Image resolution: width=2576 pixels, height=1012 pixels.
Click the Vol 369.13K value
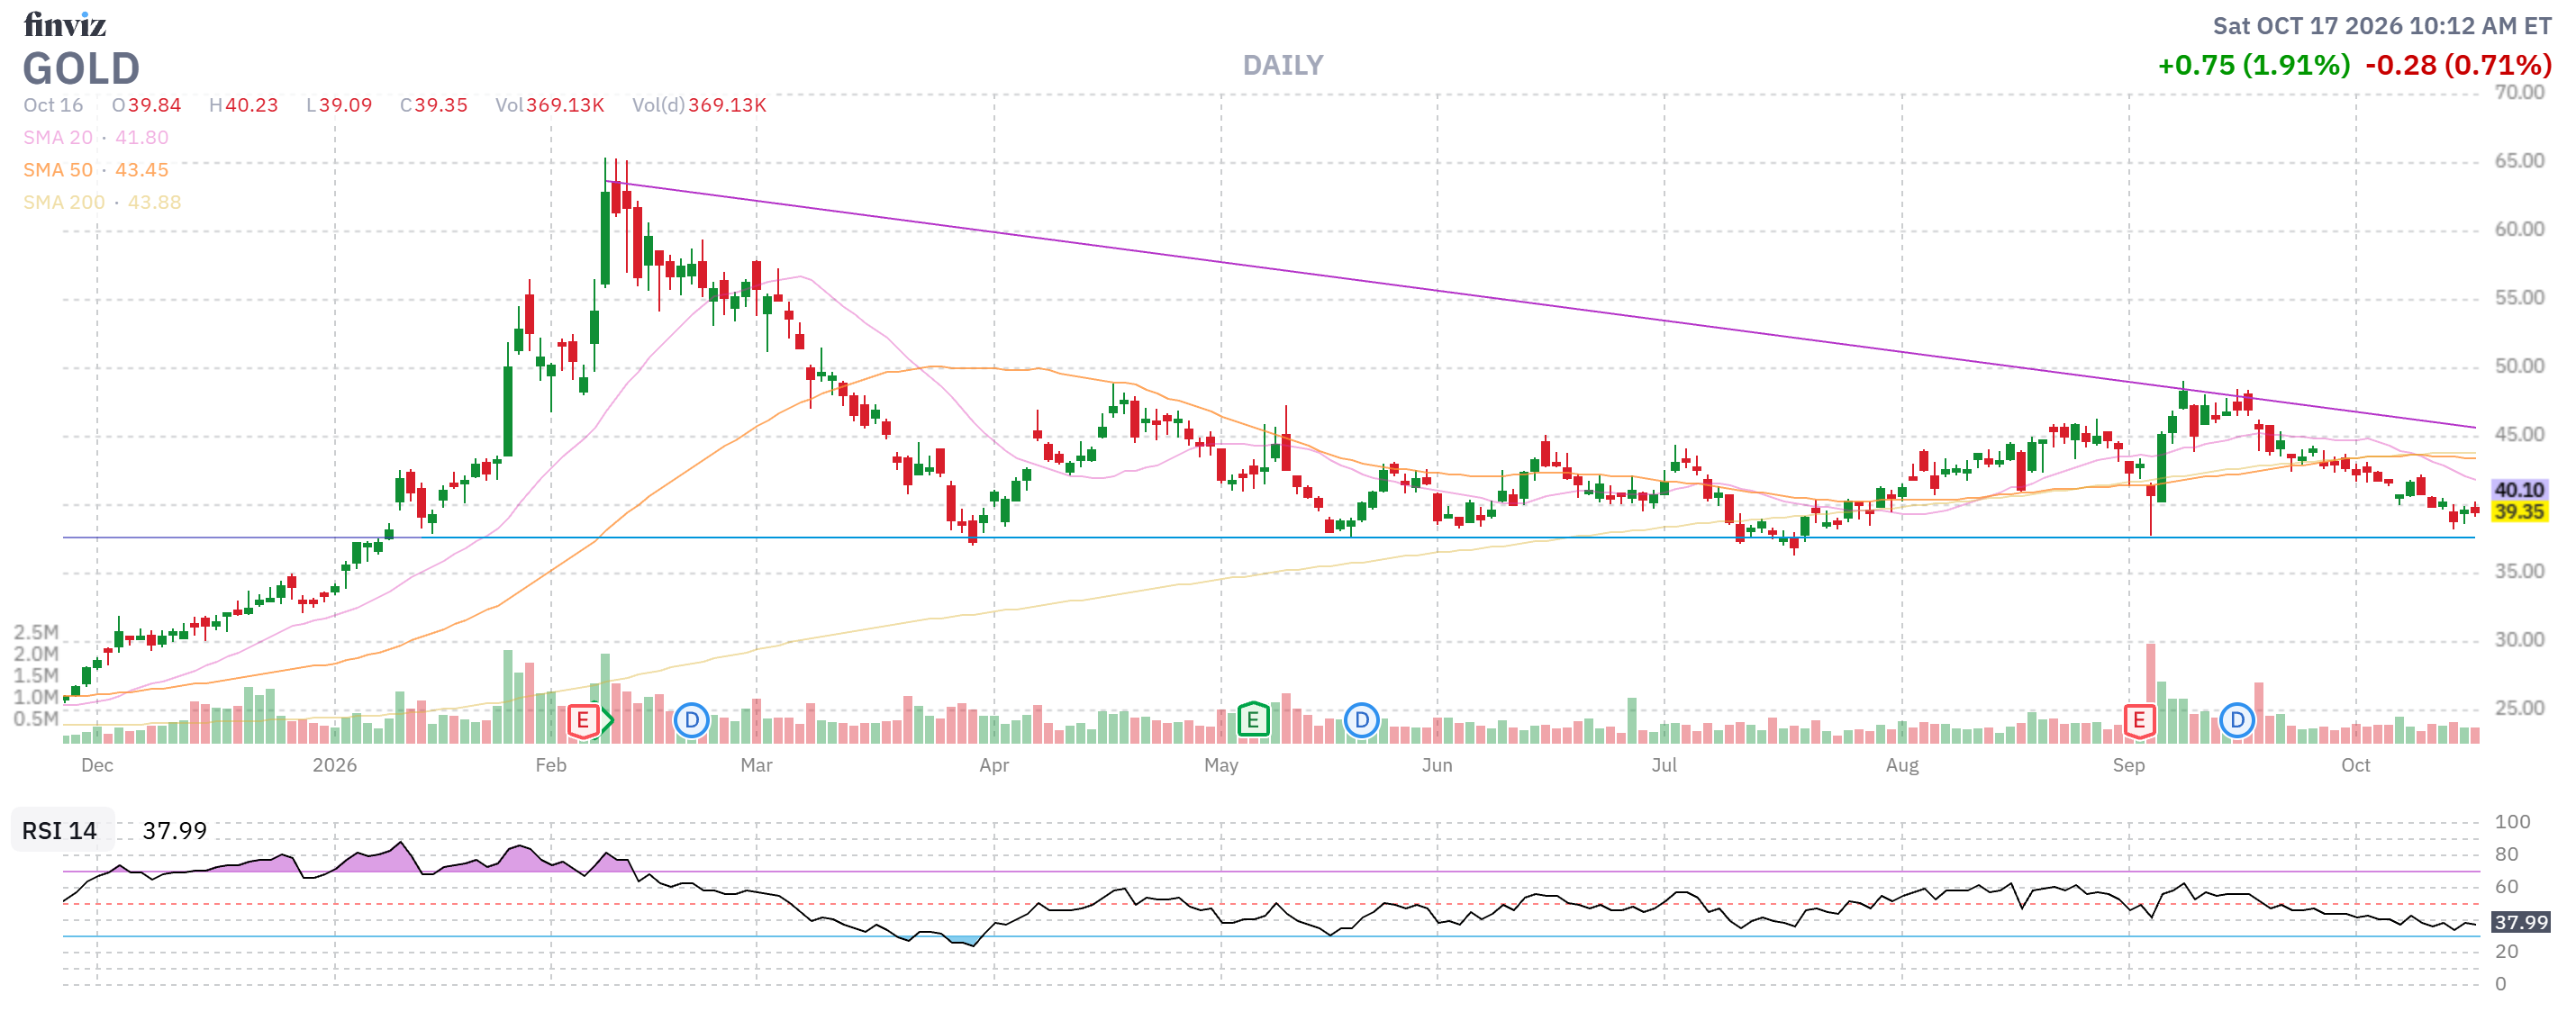coord(549,106)
